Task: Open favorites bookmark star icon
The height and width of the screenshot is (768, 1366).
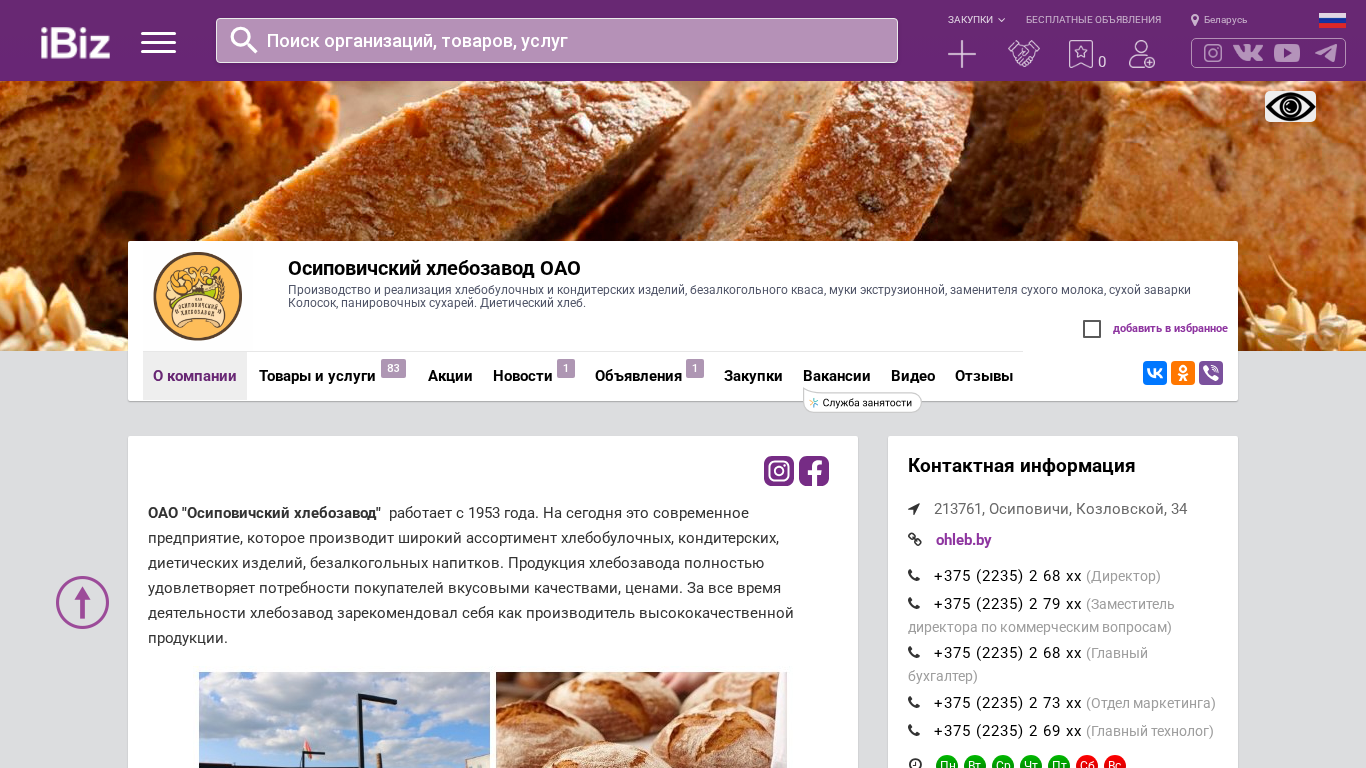Action: coord(1081,54)
